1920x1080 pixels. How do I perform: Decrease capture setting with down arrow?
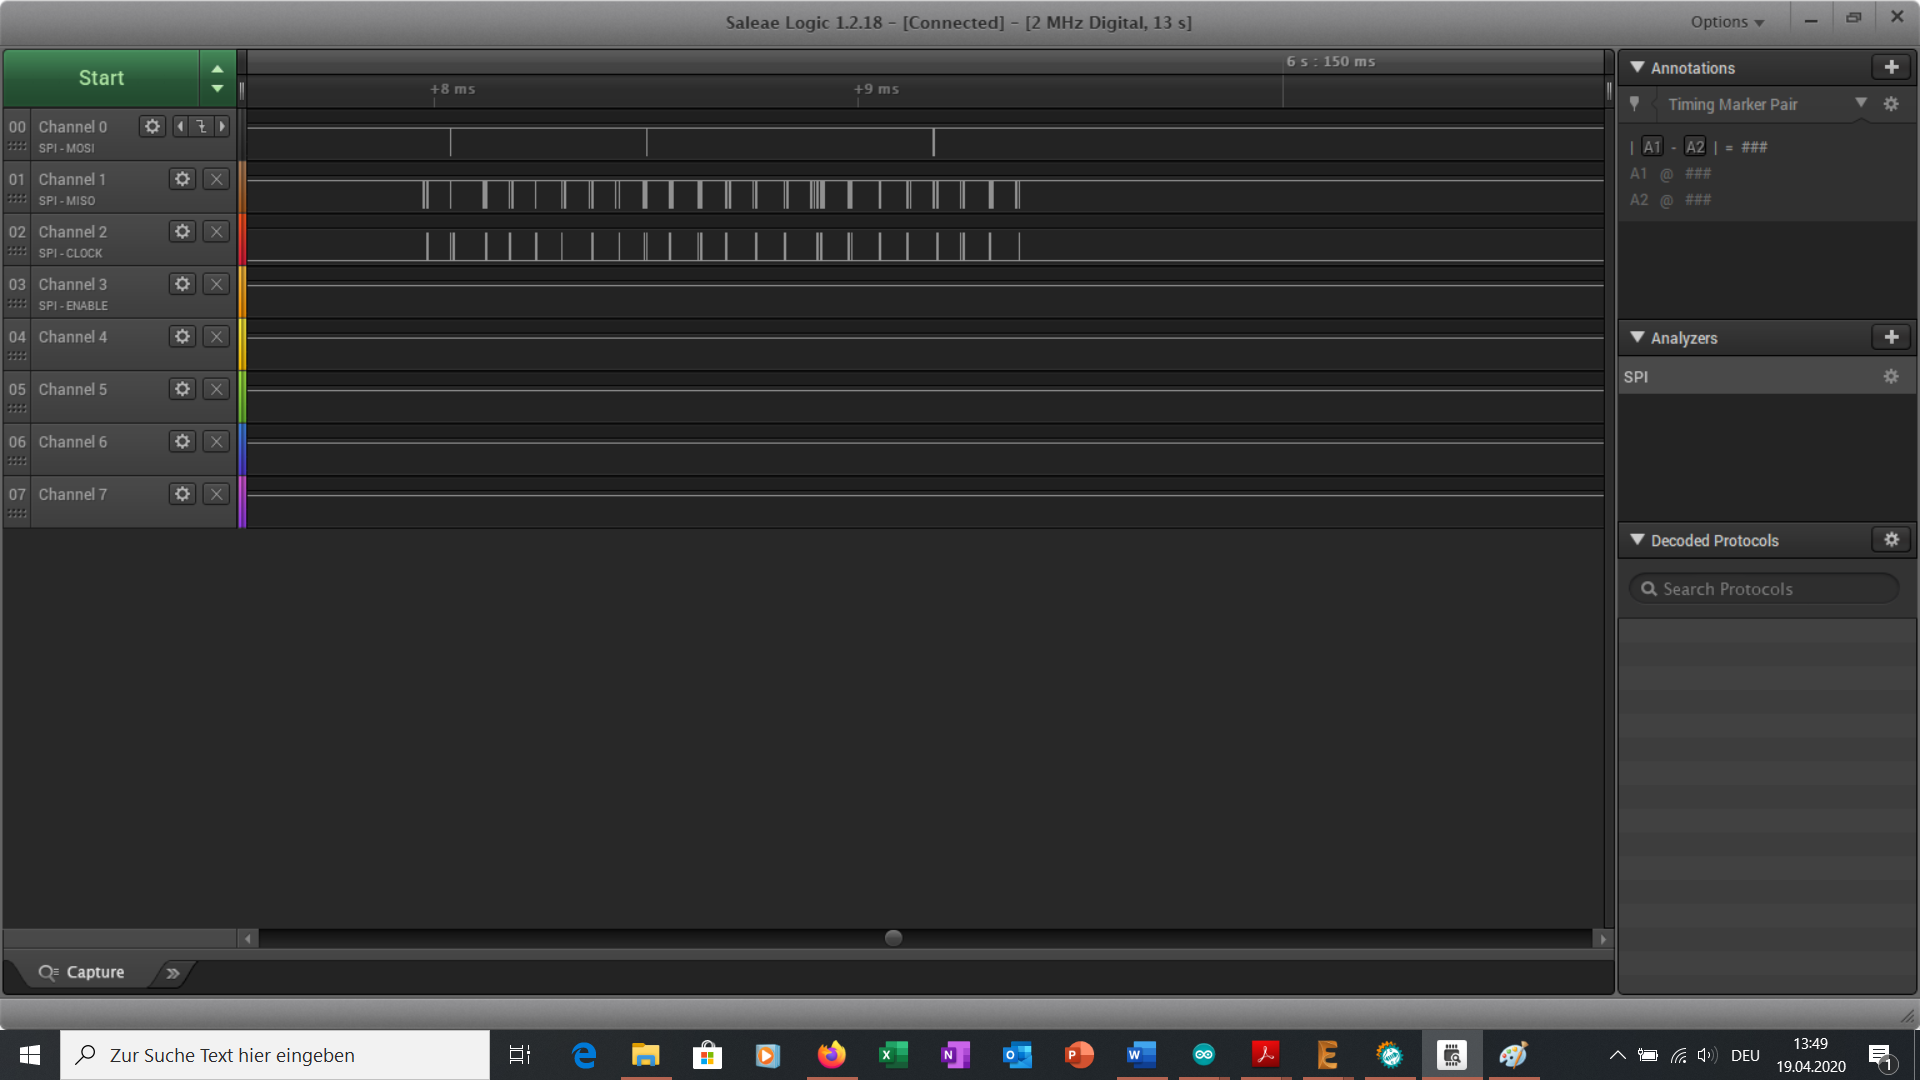pyautogui.click(x=217, y=89)
